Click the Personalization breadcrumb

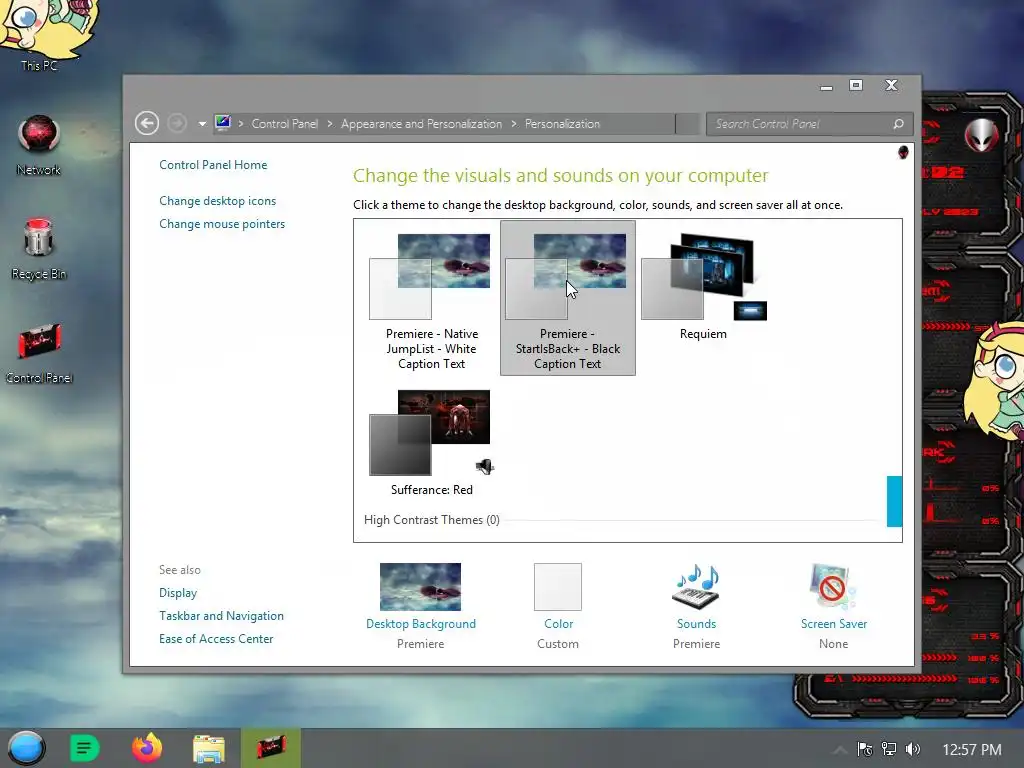[x=562, y=123]
